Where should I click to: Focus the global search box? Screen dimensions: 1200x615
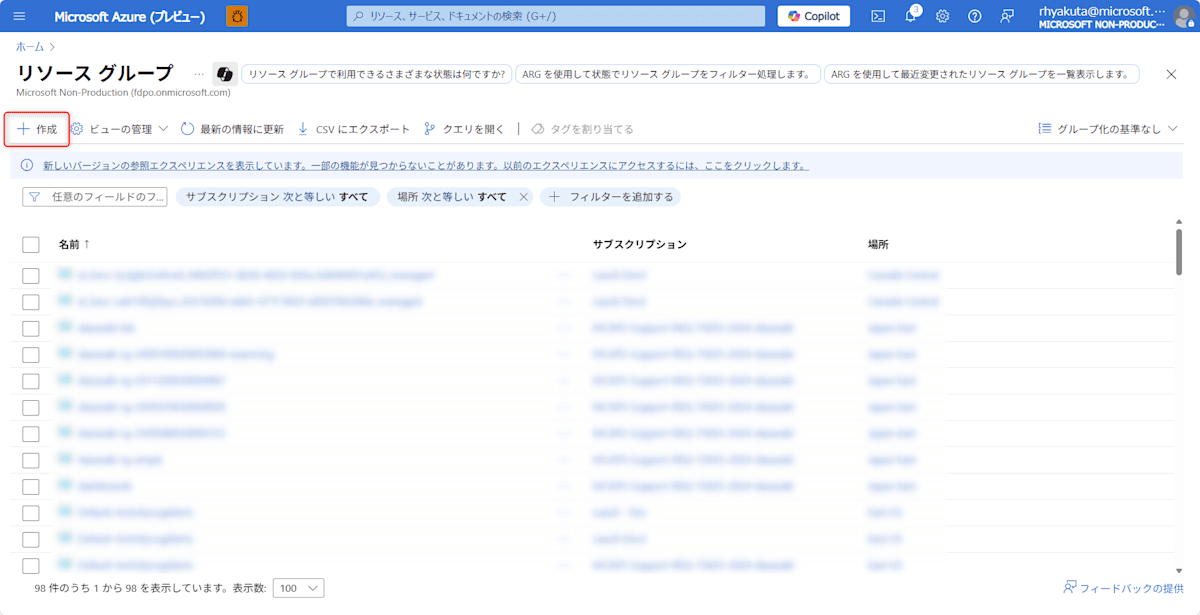pos(555,16)
